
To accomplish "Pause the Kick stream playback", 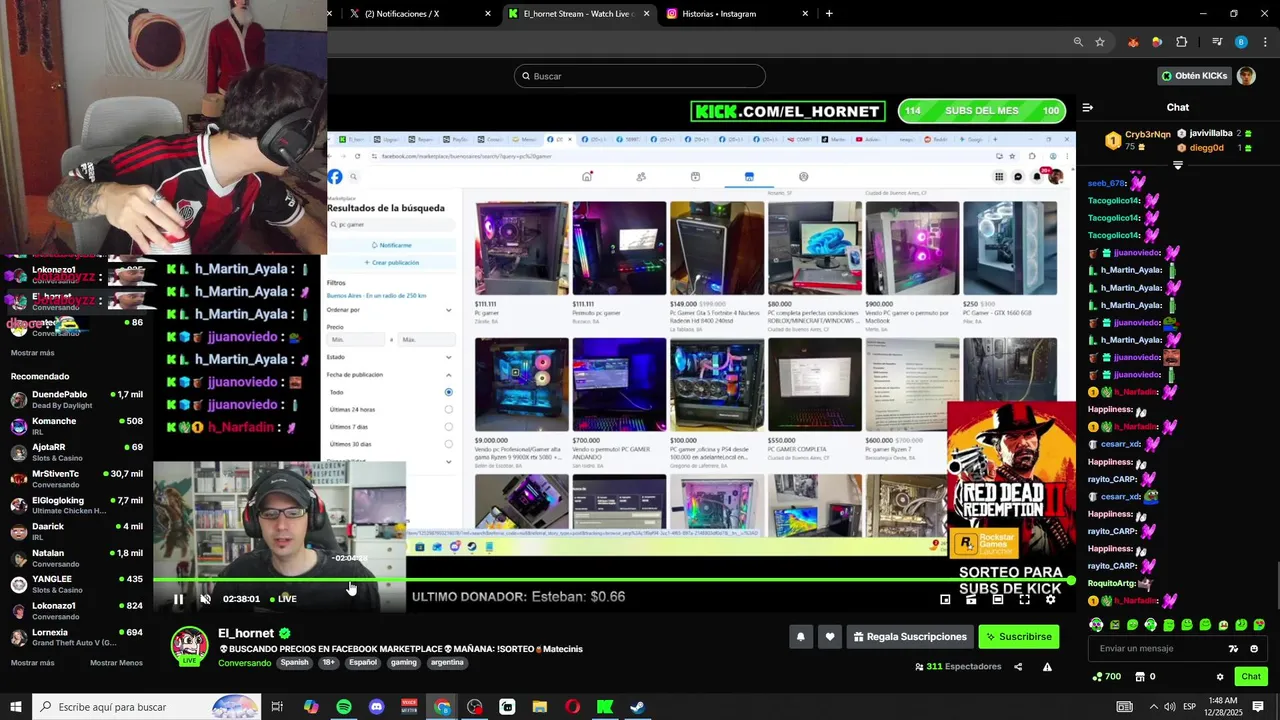I will pyautogui.click(x=178, y=599).
